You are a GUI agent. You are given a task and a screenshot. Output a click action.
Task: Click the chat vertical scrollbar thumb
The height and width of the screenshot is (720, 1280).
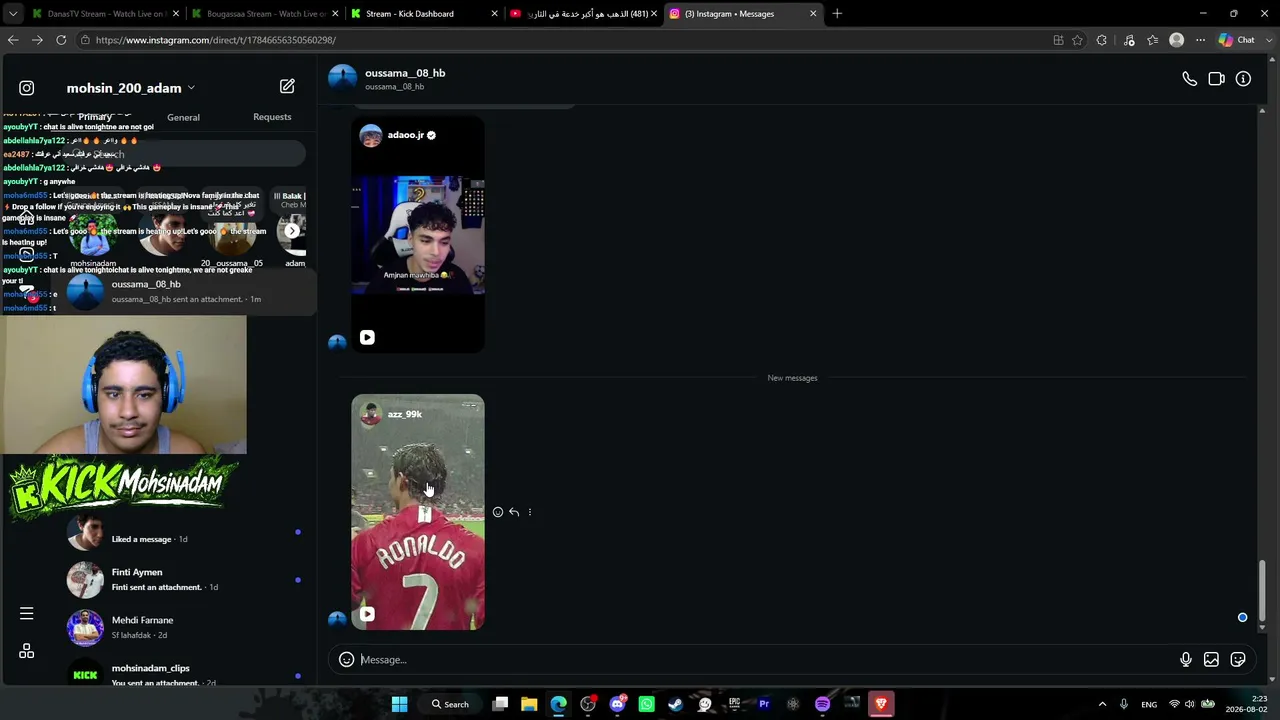(x=1262, y=591)
